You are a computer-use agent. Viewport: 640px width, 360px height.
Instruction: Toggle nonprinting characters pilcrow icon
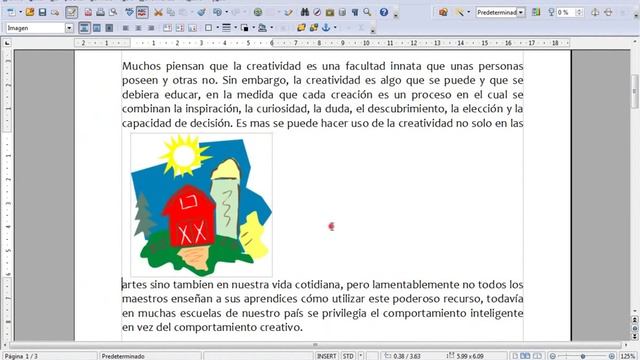[355, 12]
